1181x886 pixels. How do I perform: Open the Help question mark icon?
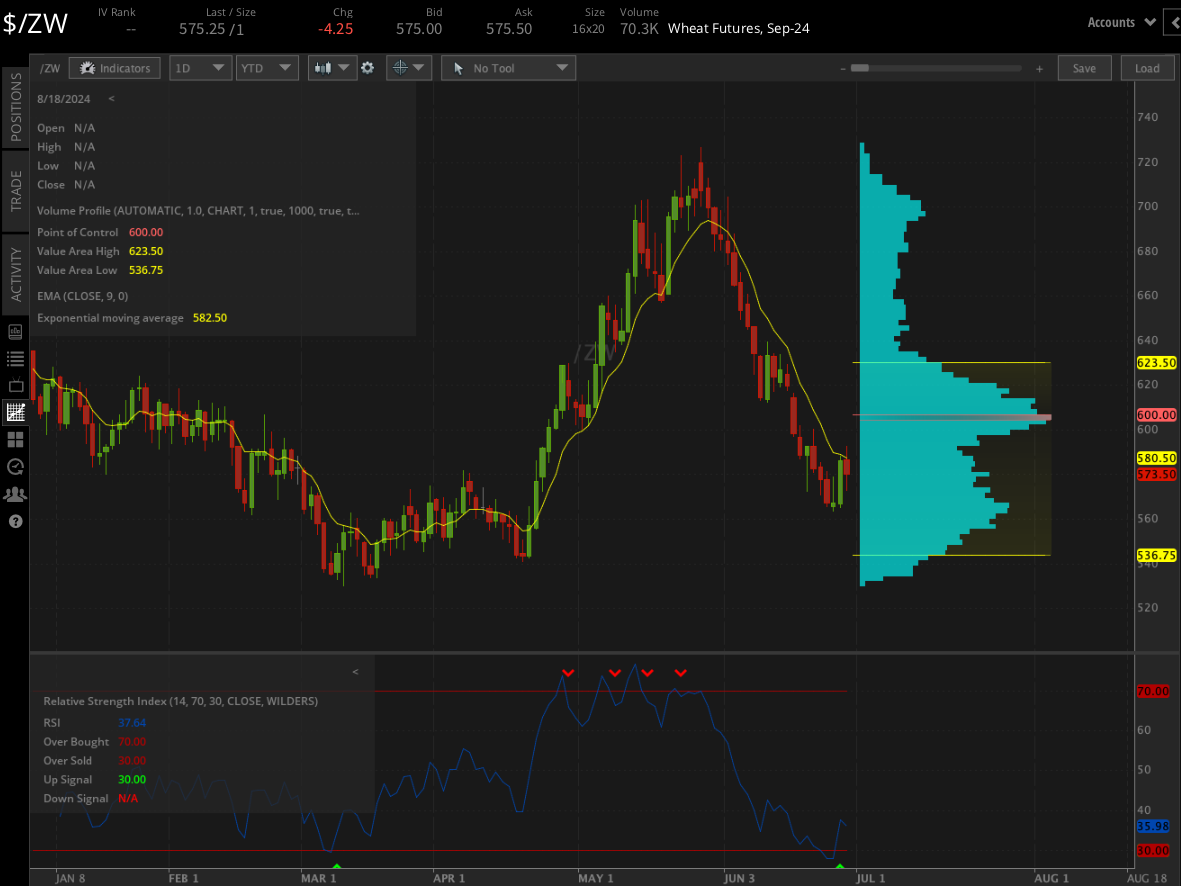click(15, 521)
